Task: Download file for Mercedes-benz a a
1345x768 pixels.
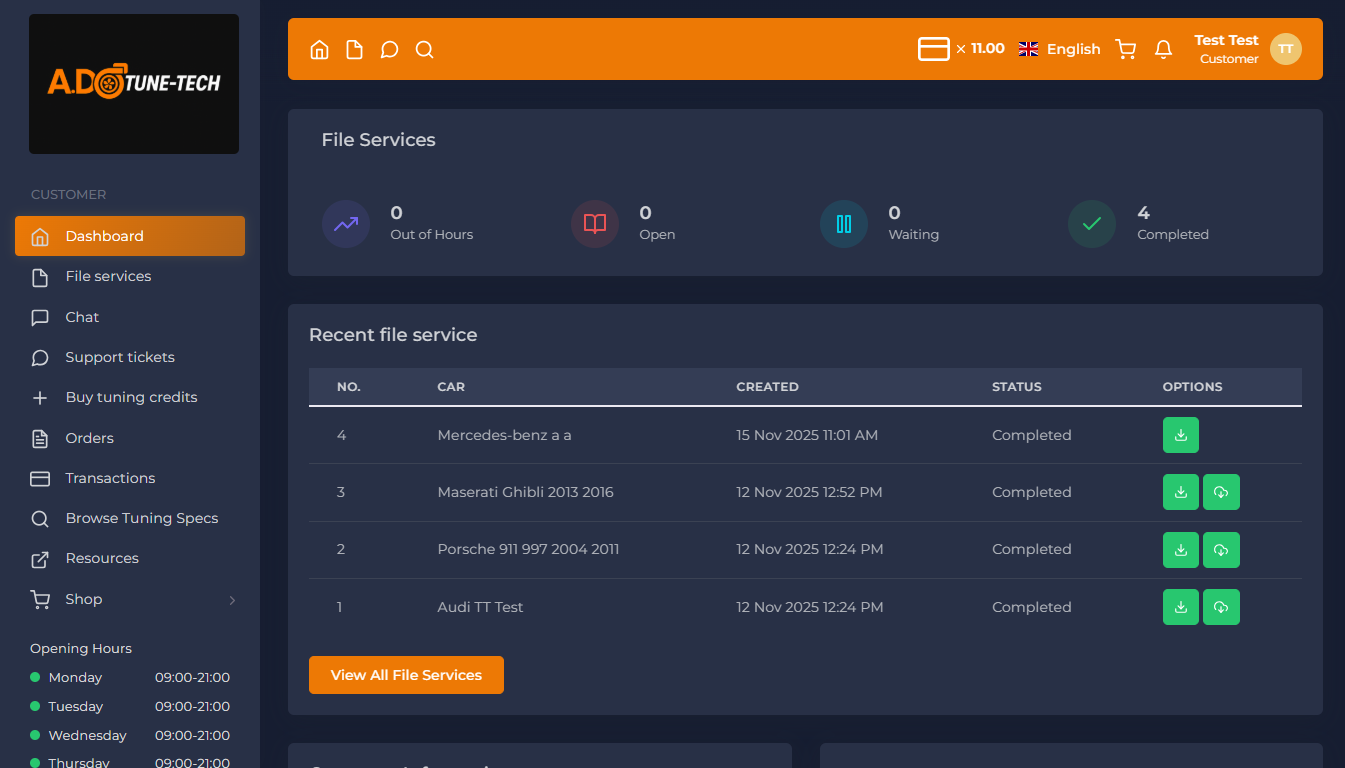Action: (x=1181, y=435)
